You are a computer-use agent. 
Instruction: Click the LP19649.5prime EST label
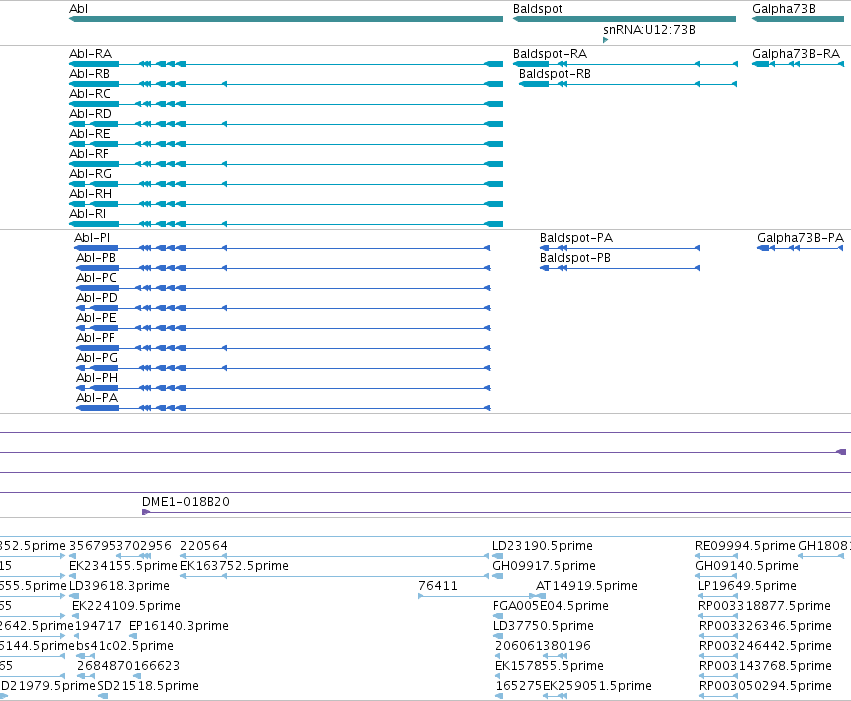coord(747,586)
